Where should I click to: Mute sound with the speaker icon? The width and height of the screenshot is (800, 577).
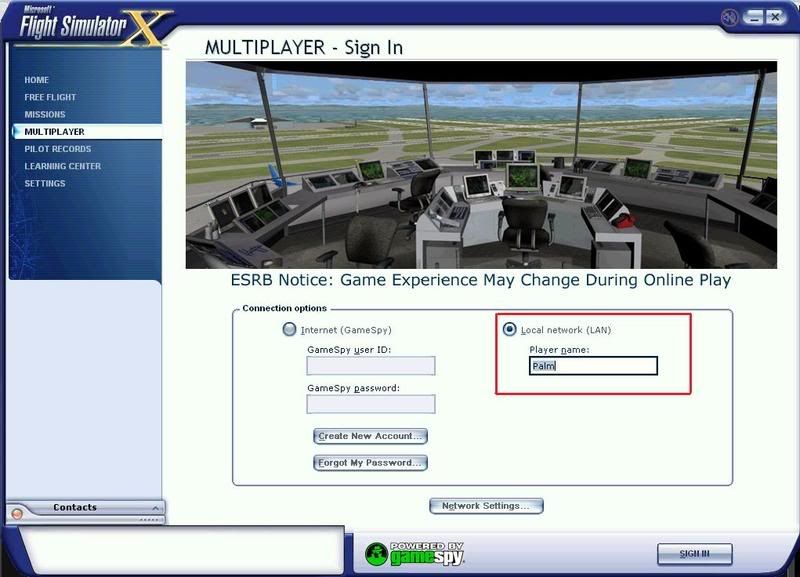coord(729,18)
